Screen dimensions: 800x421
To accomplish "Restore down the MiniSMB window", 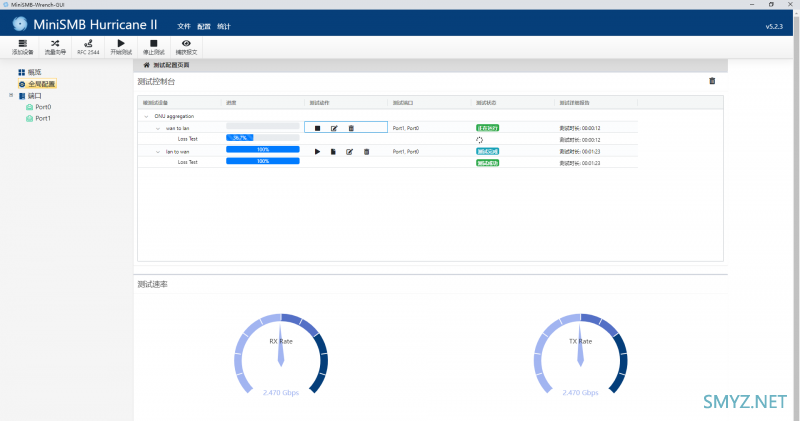I will coord(771,4).
